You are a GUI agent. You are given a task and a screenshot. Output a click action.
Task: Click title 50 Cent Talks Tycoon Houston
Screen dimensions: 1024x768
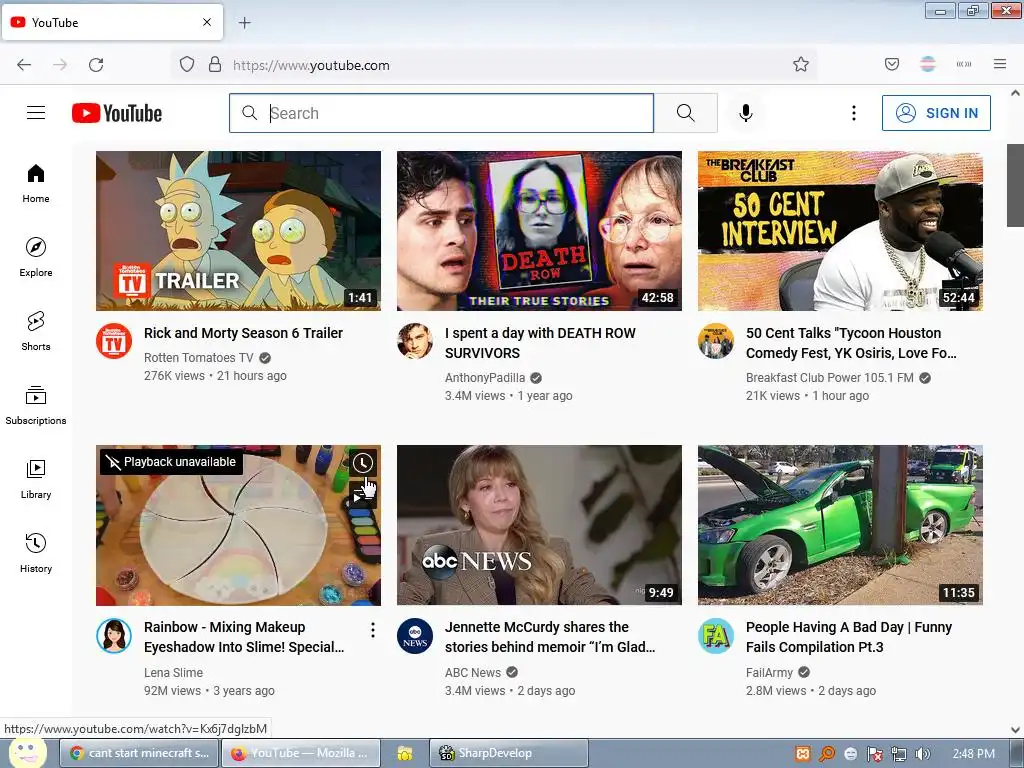coord(851,343)
